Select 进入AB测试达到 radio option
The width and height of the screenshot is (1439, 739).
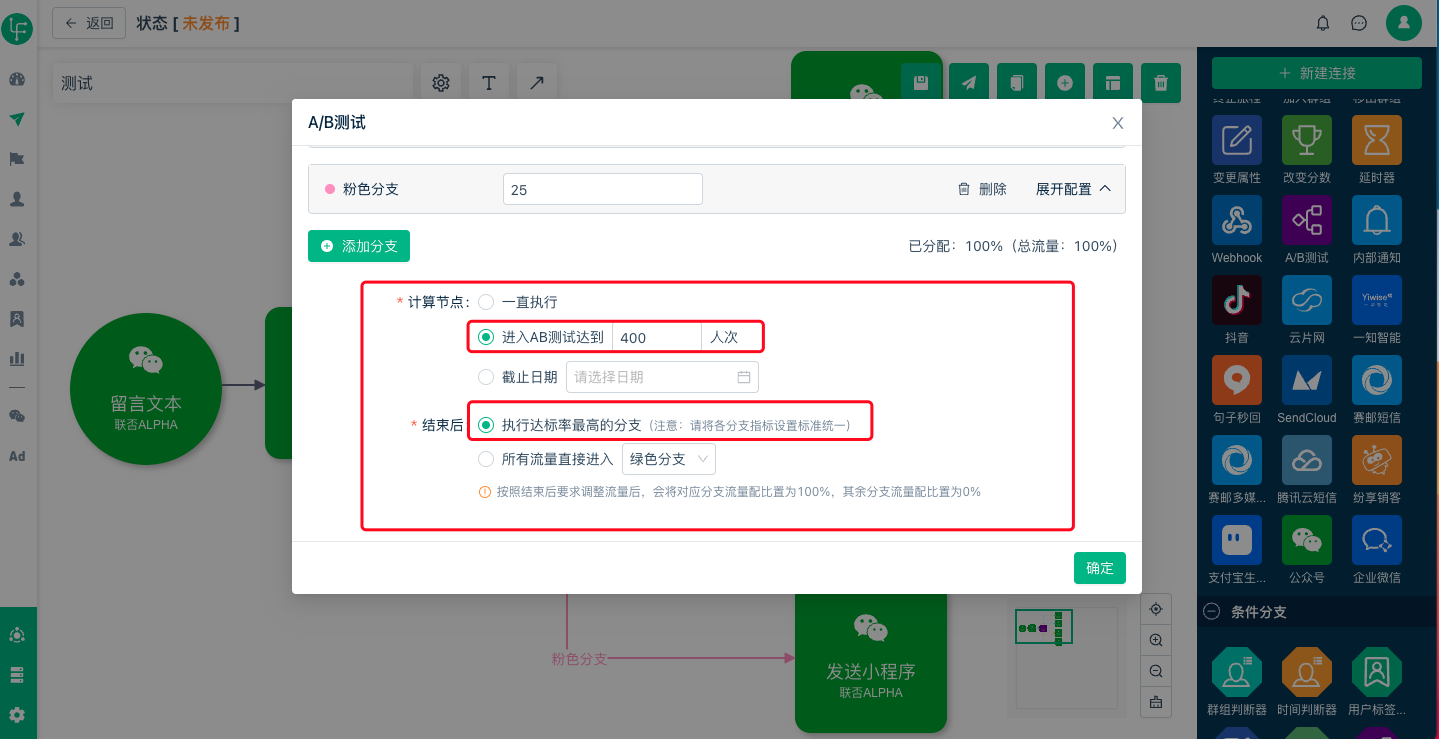click(486, 337)
